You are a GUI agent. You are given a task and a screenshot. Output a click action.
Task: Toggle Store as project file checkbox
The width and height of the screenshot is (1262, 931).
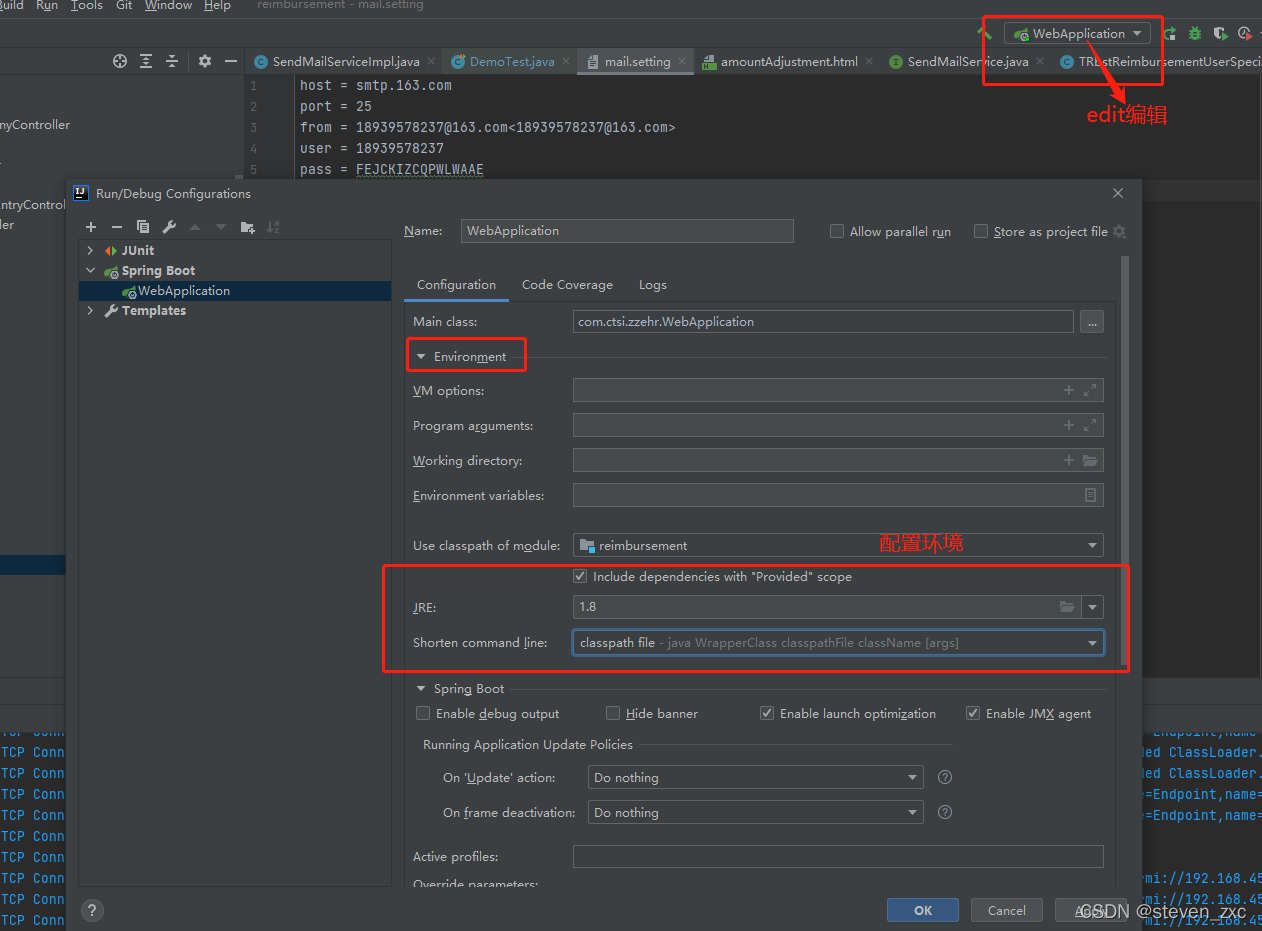pos(981,231)
